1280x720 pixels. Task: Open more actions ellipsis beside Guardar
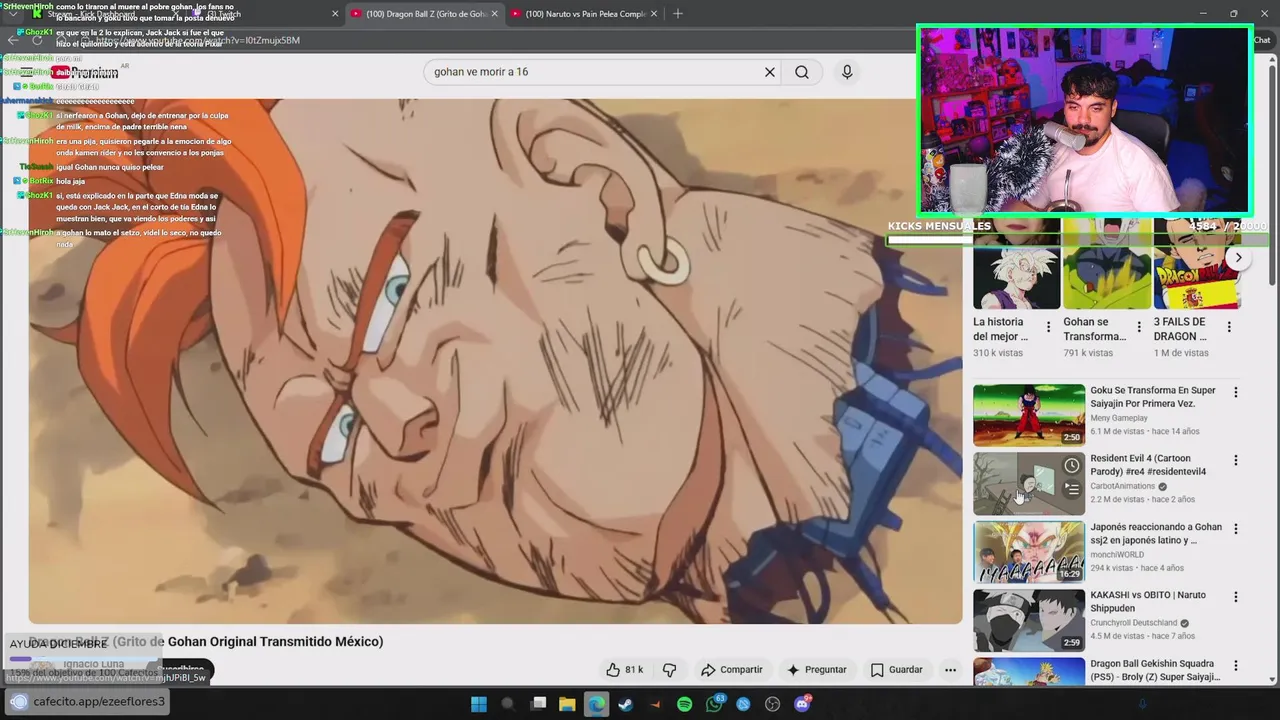(x=950, y=670)
